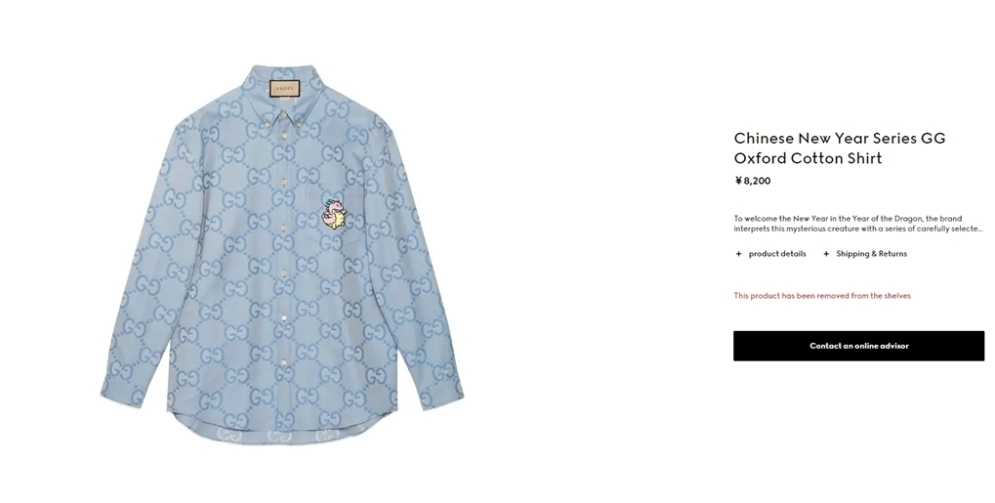Click the pink dragon patch on shirt
The height and width of the screenshot is (503, 995).
pyautogui.click(x=334, y=214)
